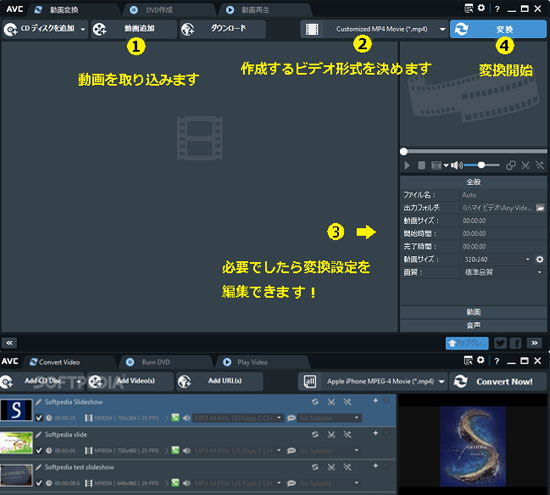Expand Apple iPhone MPEG-4 Movie profile dropdown
The image size is (550, 495).
[441, 382]
